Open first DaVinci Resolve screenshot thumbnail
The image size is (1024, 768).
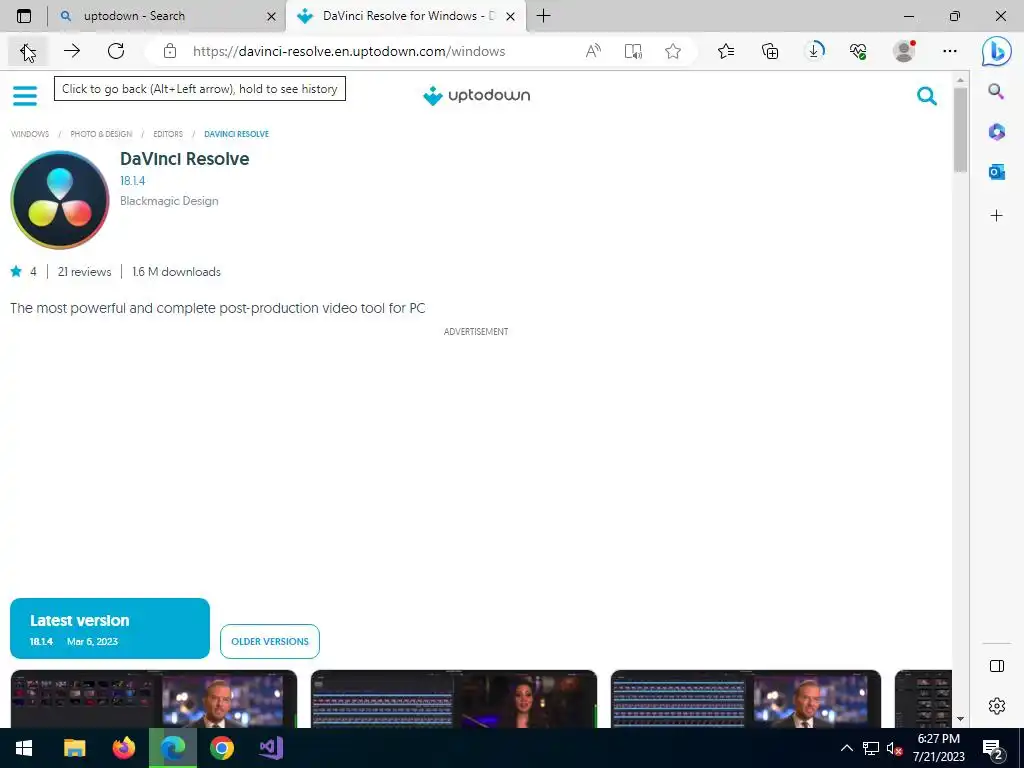point(153,699)
